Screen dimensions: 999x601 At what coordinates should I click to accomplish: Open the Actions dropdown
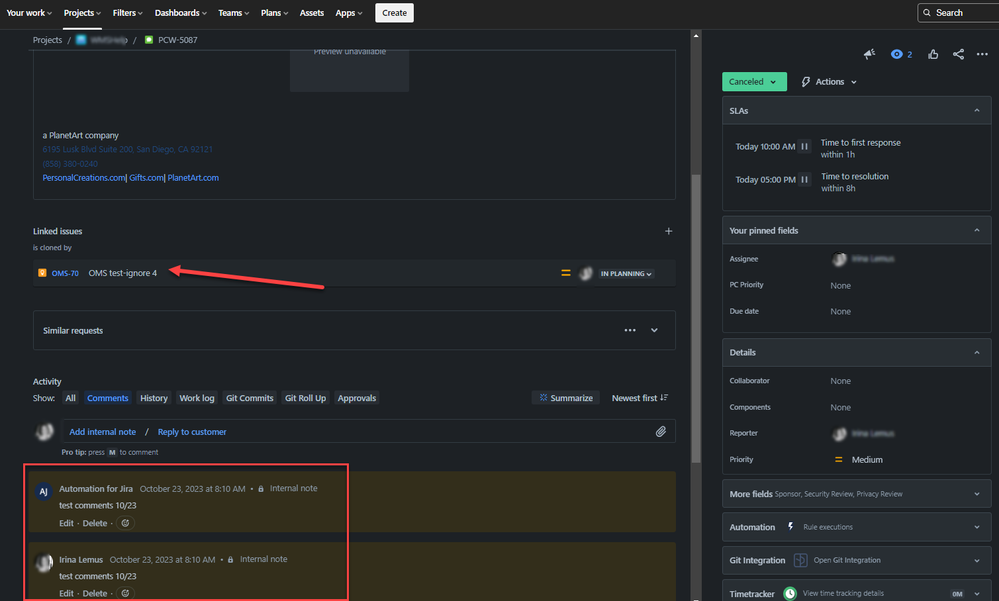click(x=828, y=82)
